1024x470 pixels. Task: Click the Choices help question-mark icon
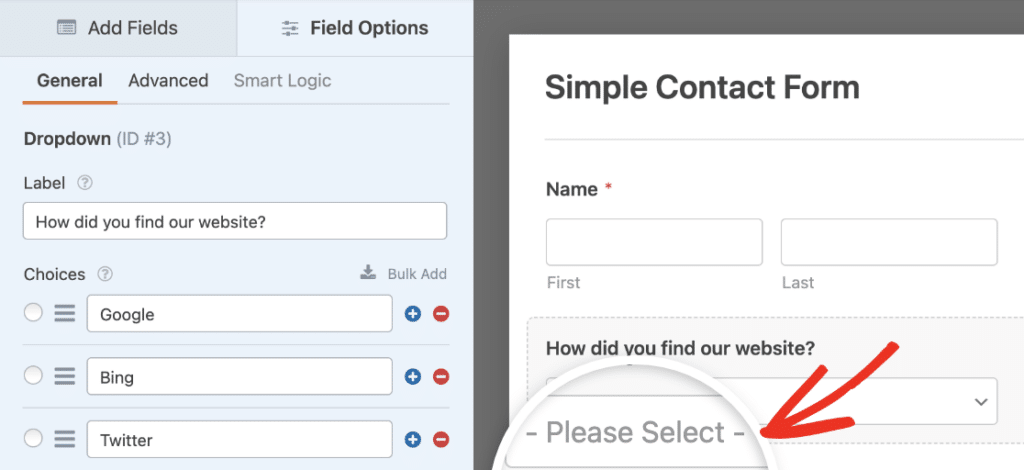click(105, 274)
